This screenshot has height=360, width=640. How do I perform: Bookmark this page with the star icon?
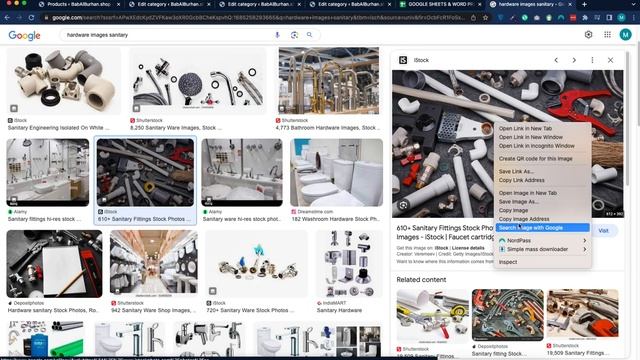(x=485, y=18)
